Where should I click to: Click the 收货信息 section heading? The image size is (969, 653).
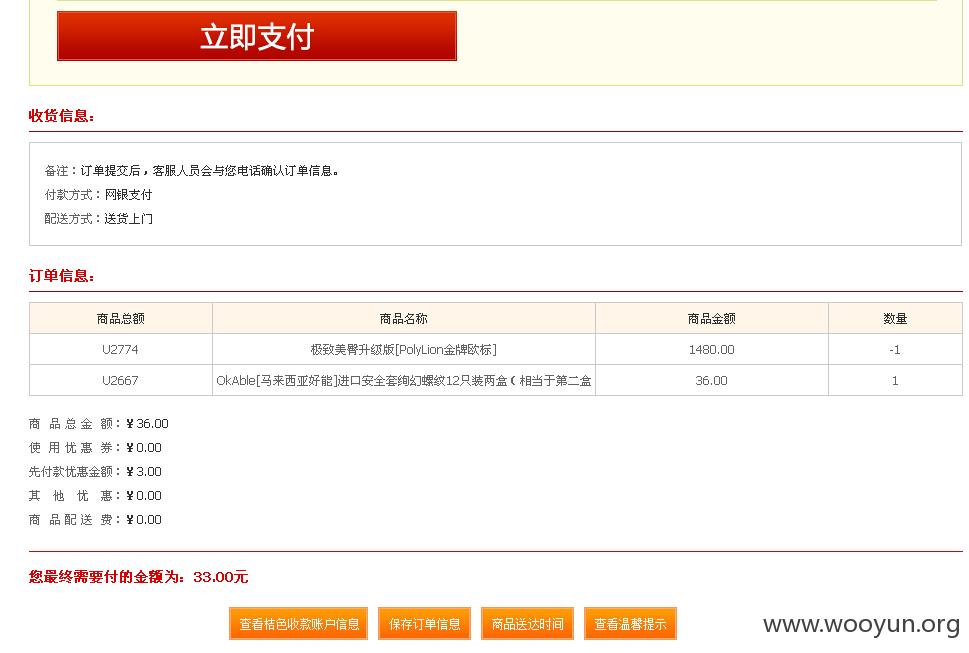point(61,116)
